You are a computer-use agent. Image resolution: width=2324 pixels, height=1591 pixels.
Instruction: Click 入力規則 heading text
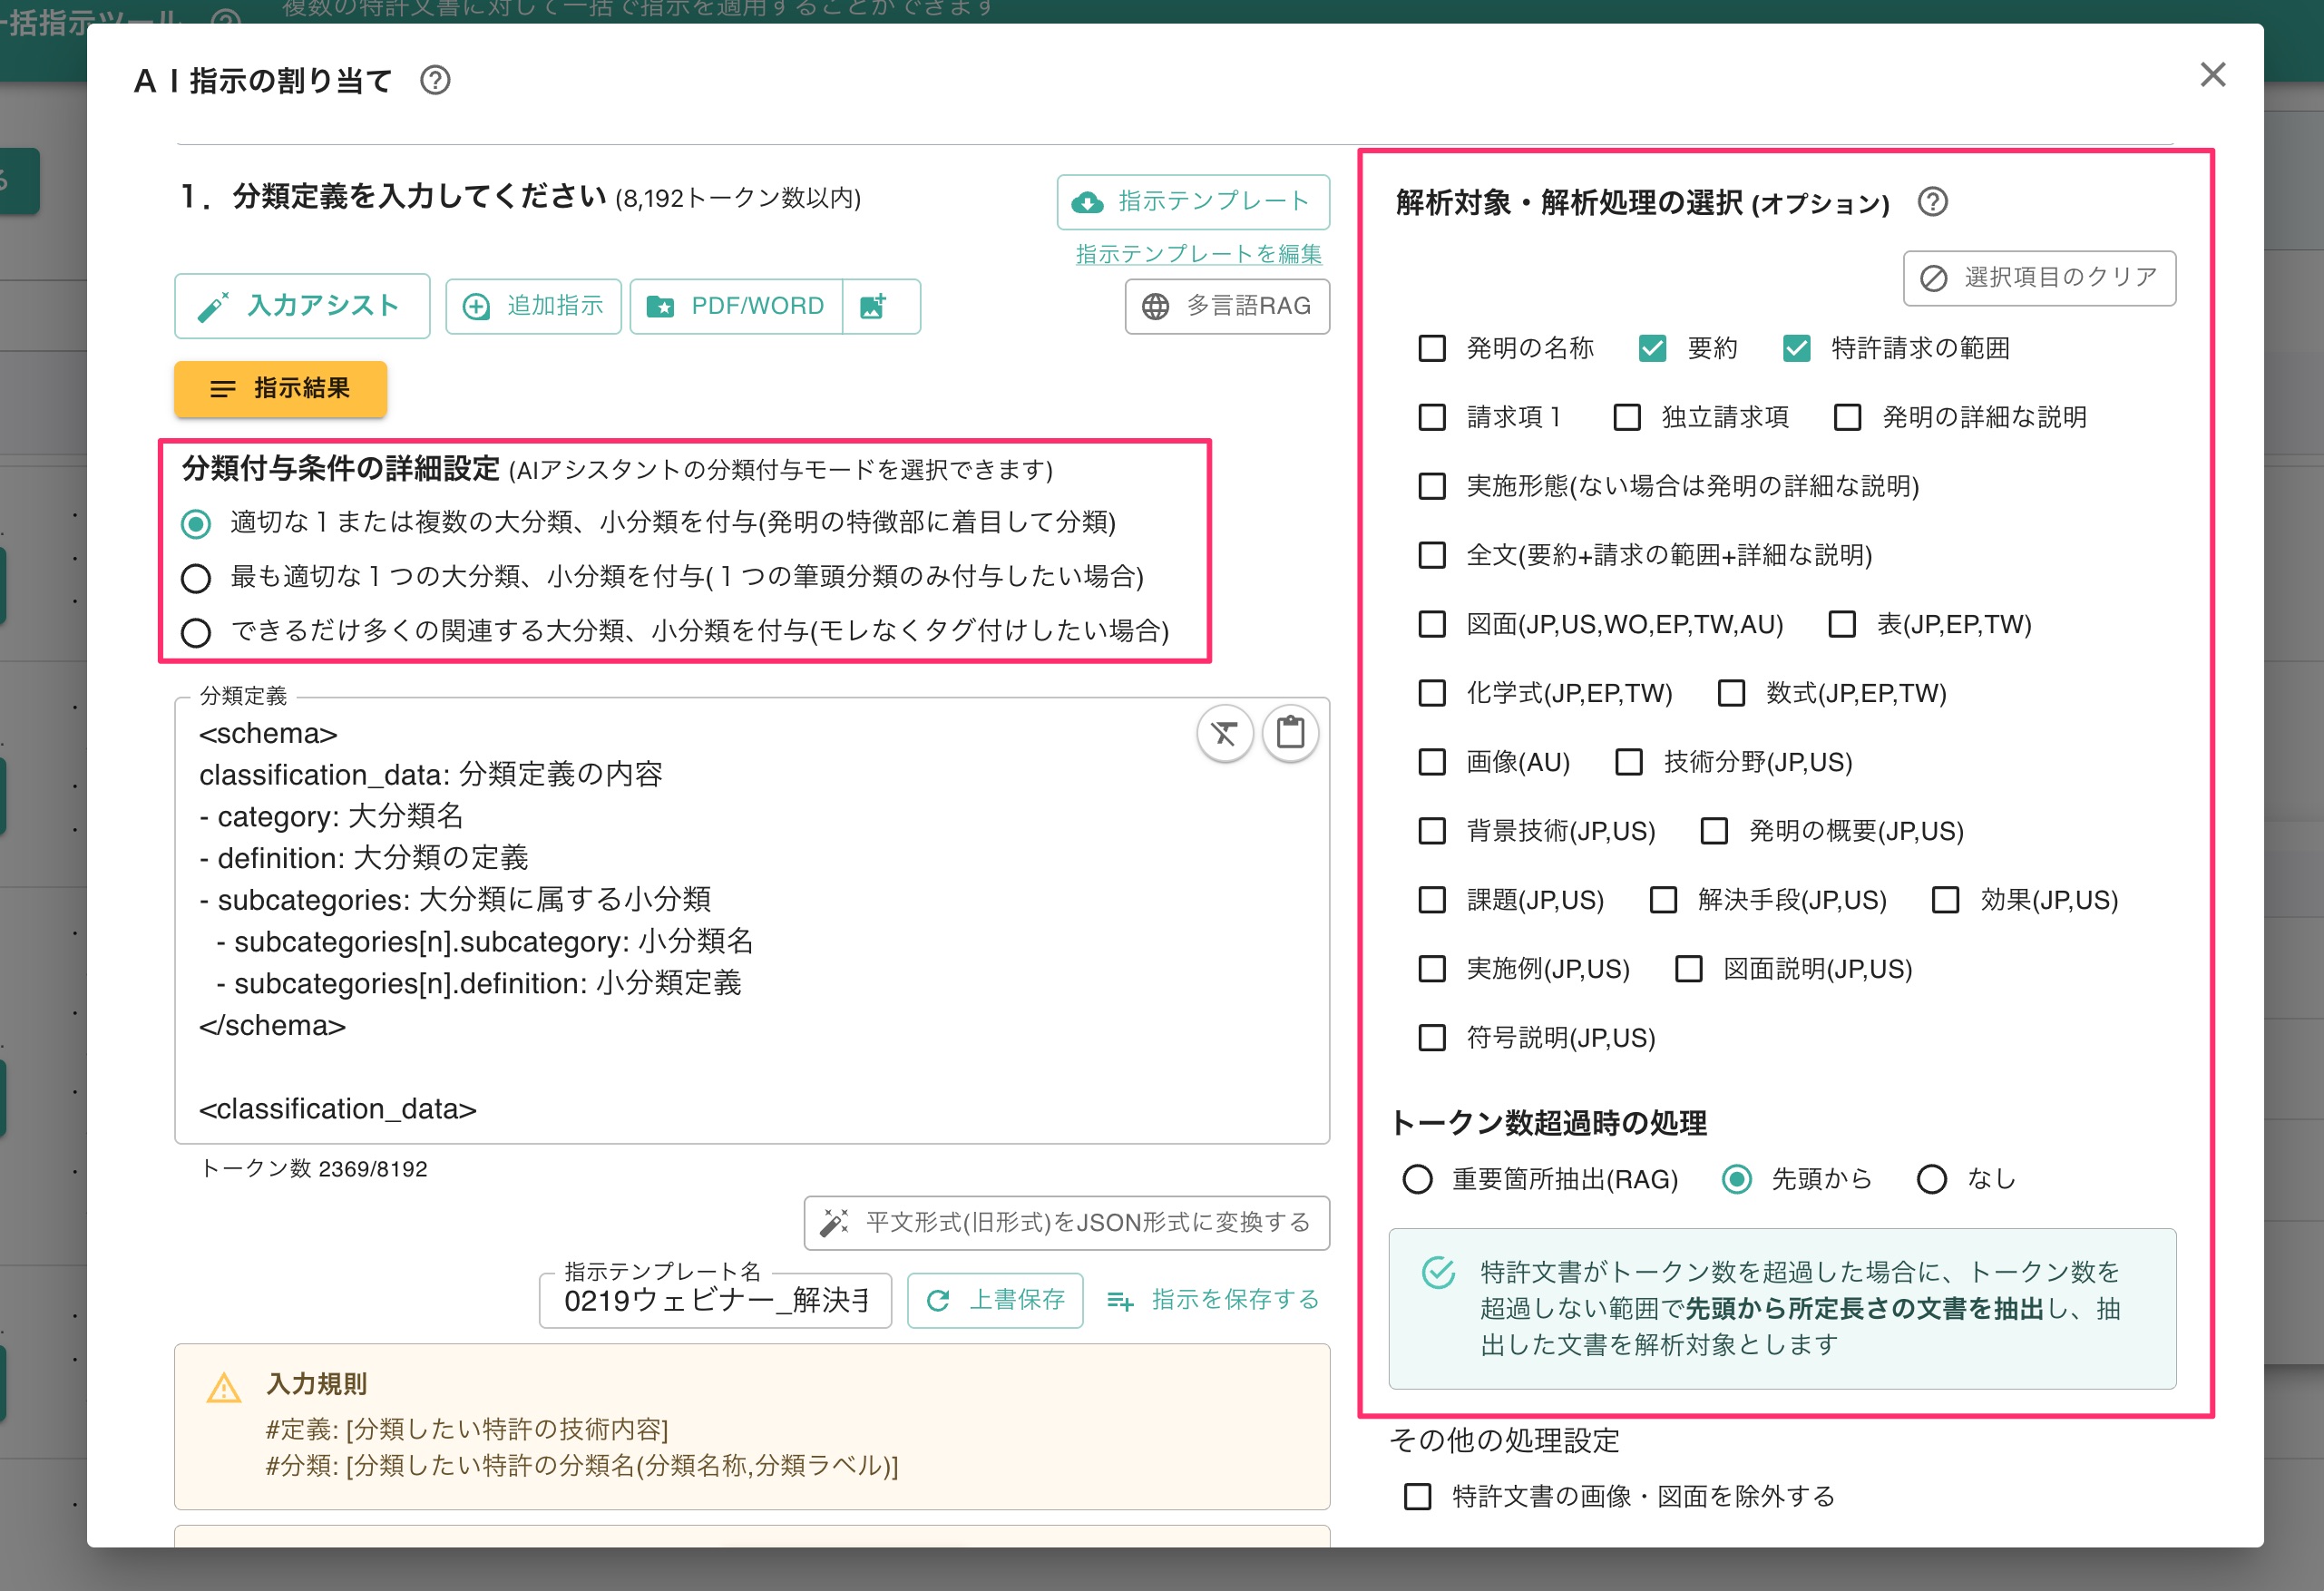tap(316, 1384)
